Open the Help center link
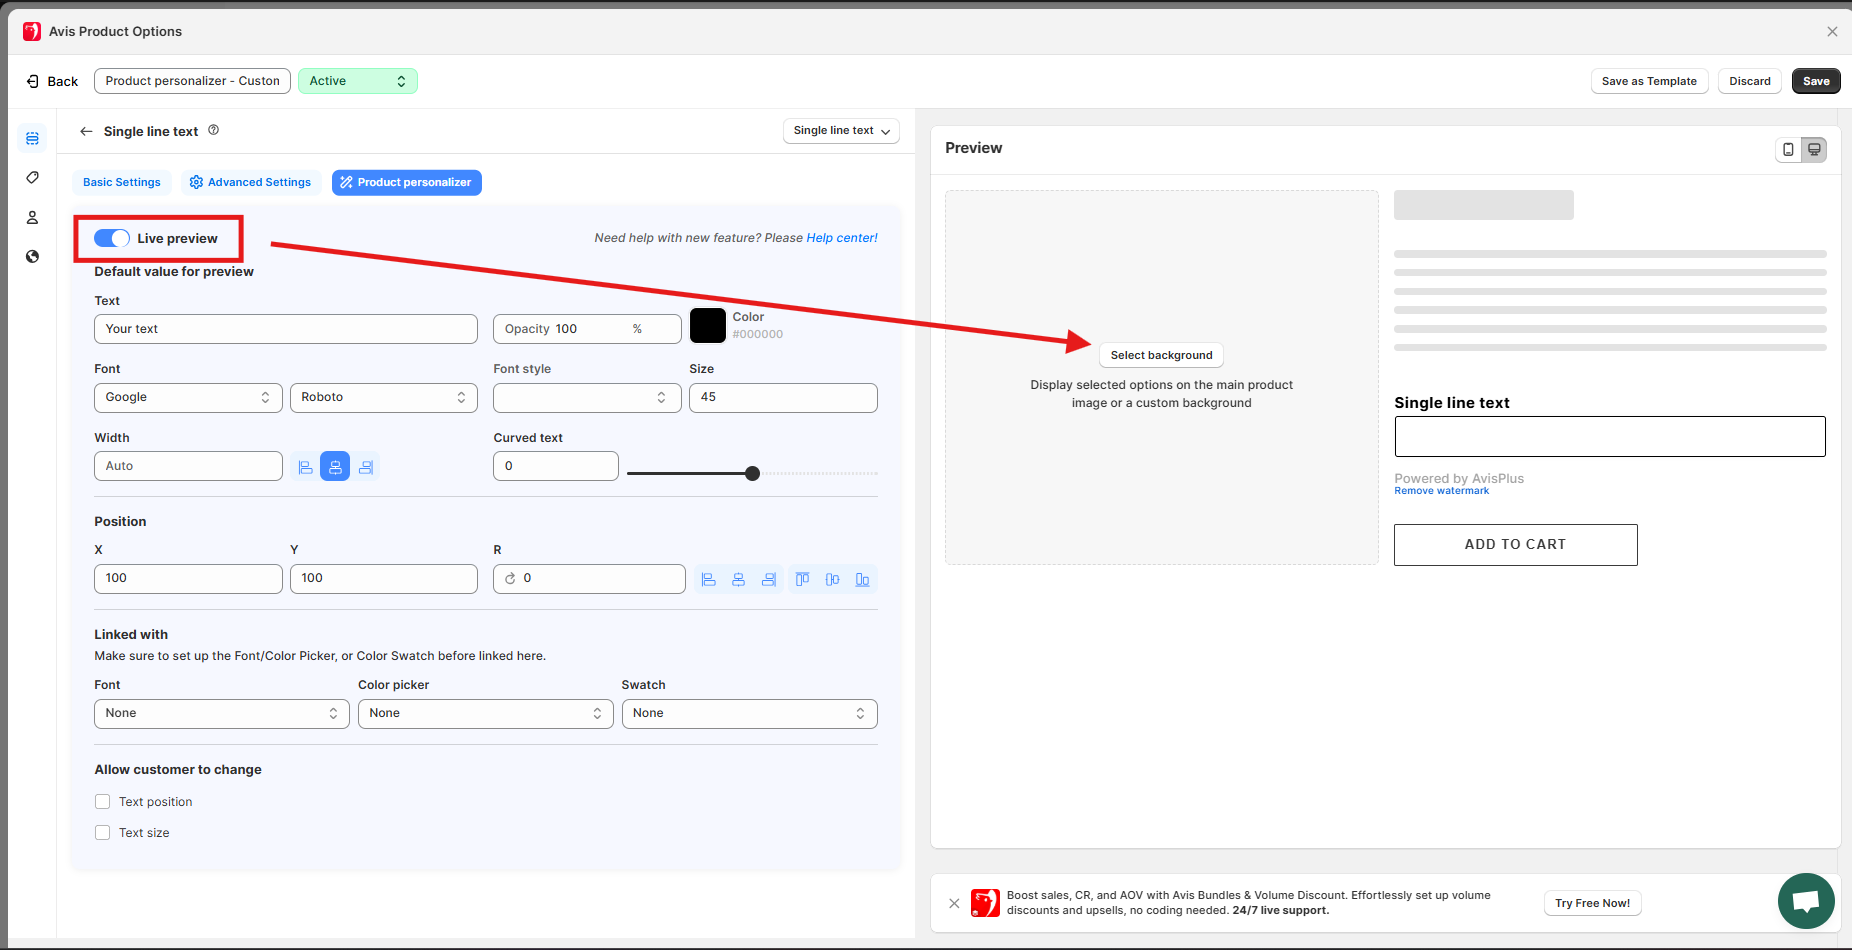The image size is (1852, 950). [841, 238]
